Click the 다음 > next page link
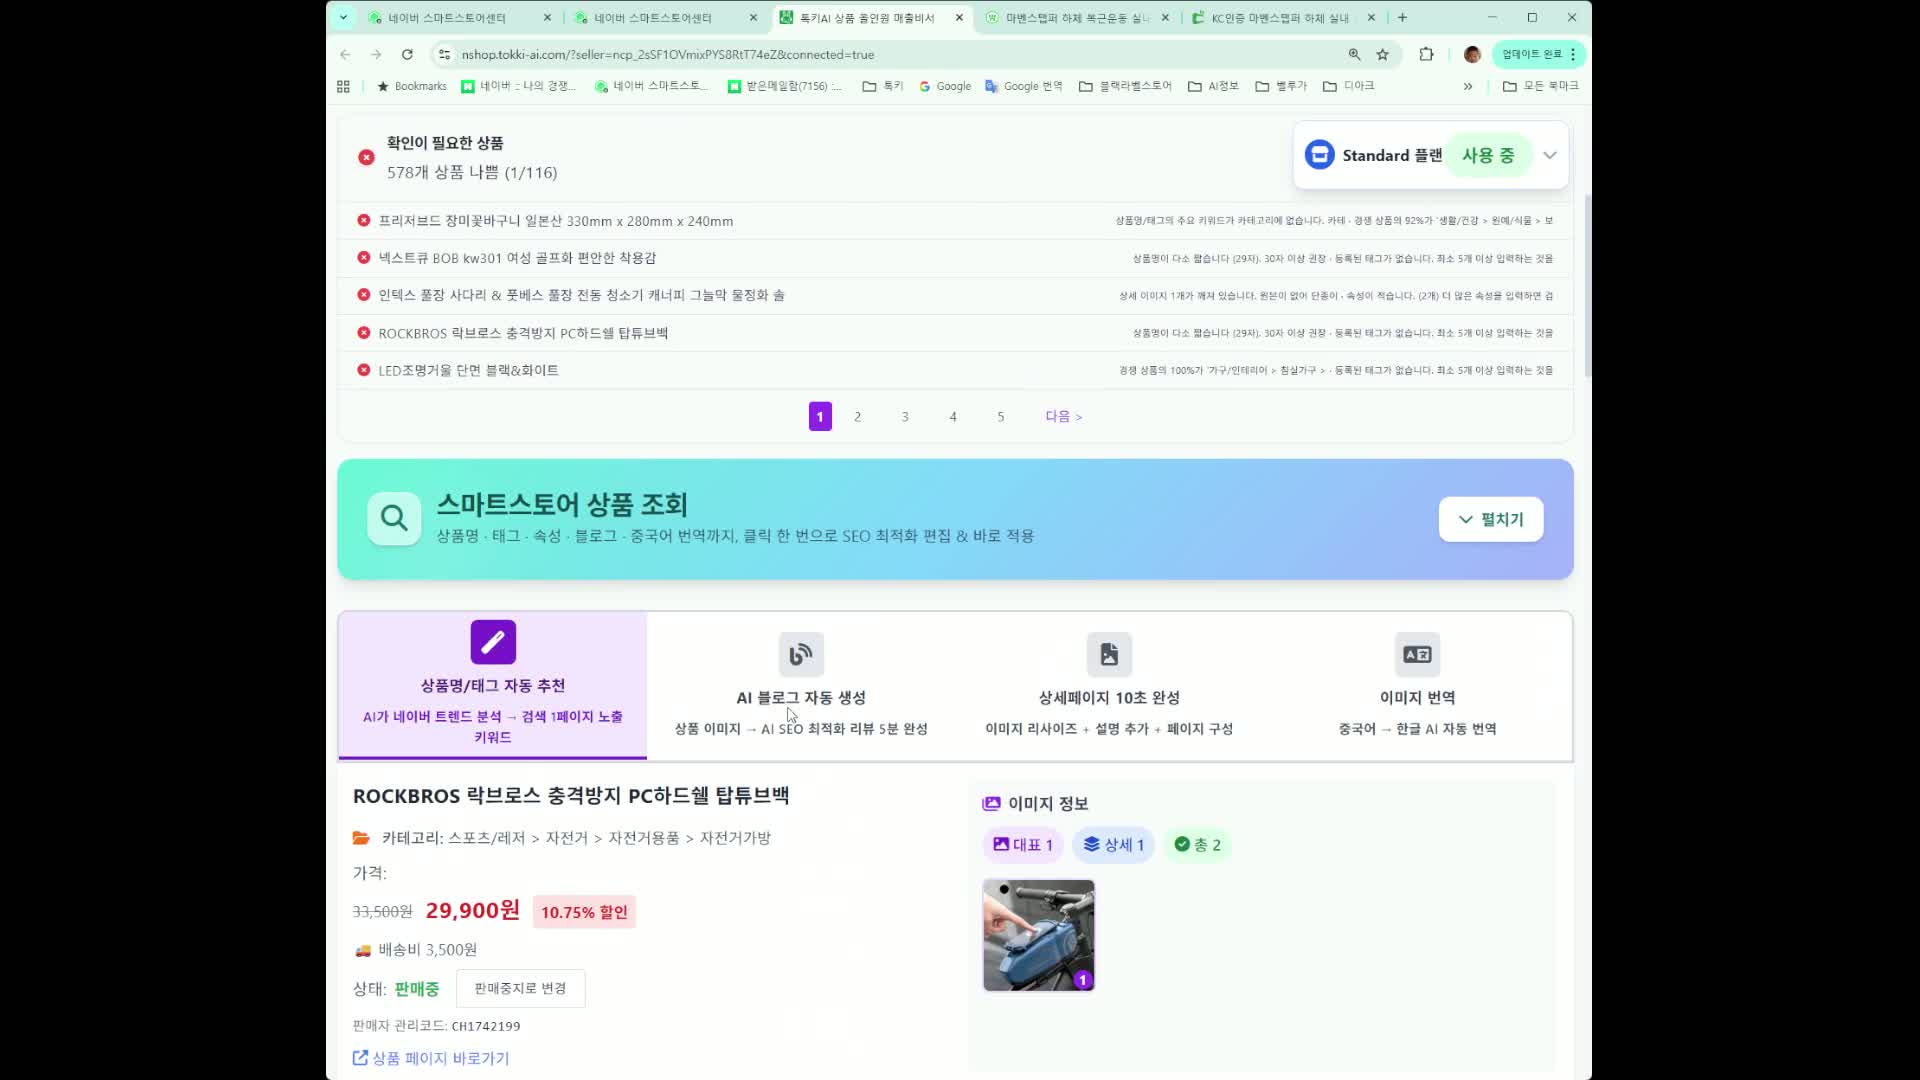 point(1063,416)
